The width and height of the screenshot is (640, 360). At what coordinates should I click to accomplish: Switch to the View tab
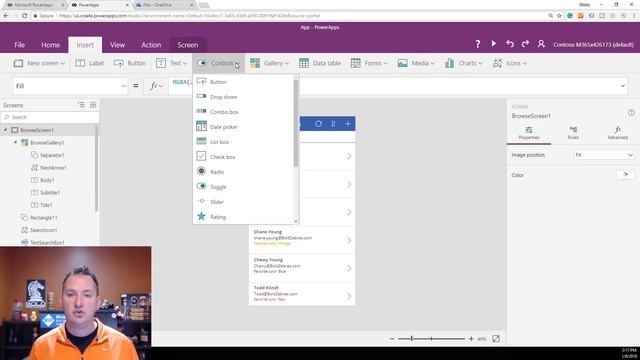[117, 45]
